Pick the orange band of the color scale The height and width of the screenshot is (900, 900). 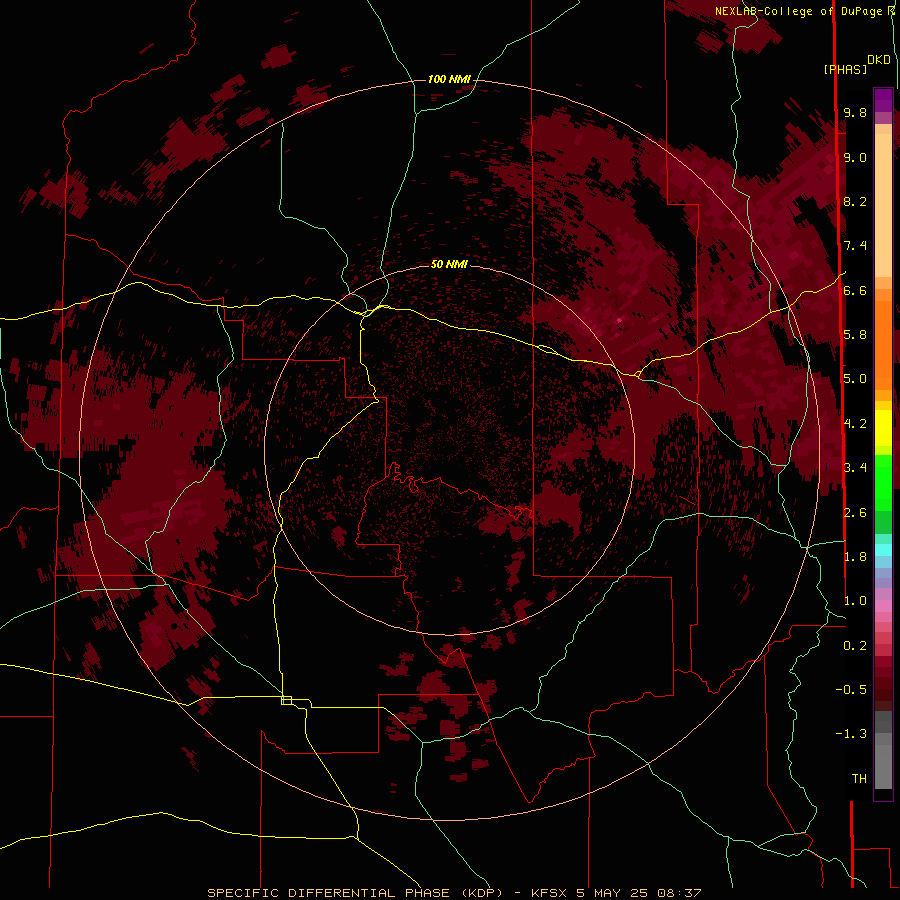(x=883, y=344)
